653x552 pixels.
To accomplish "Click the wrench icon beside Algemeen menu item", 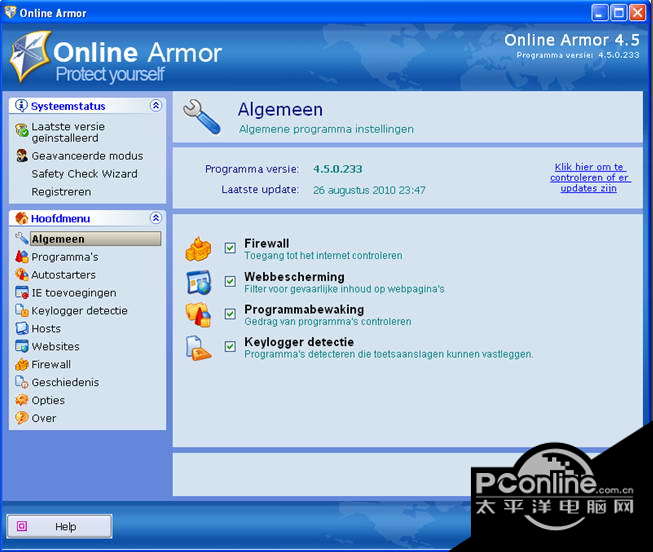I will pyautogui.click(x=22, y=239).
